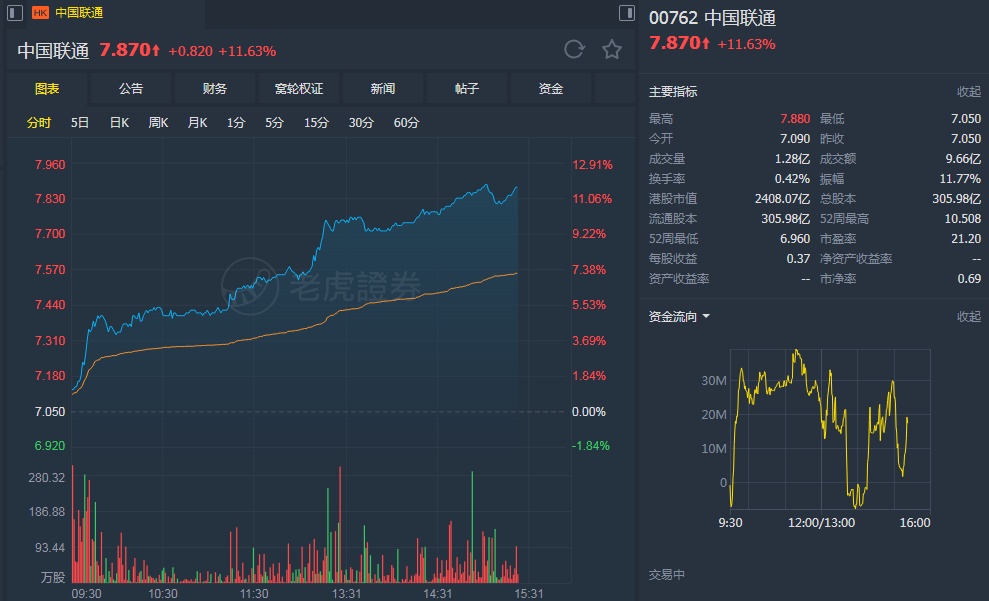Select the 30分 interval
The width and height of the screenshot is (989, 601).
tap(361, 123)
